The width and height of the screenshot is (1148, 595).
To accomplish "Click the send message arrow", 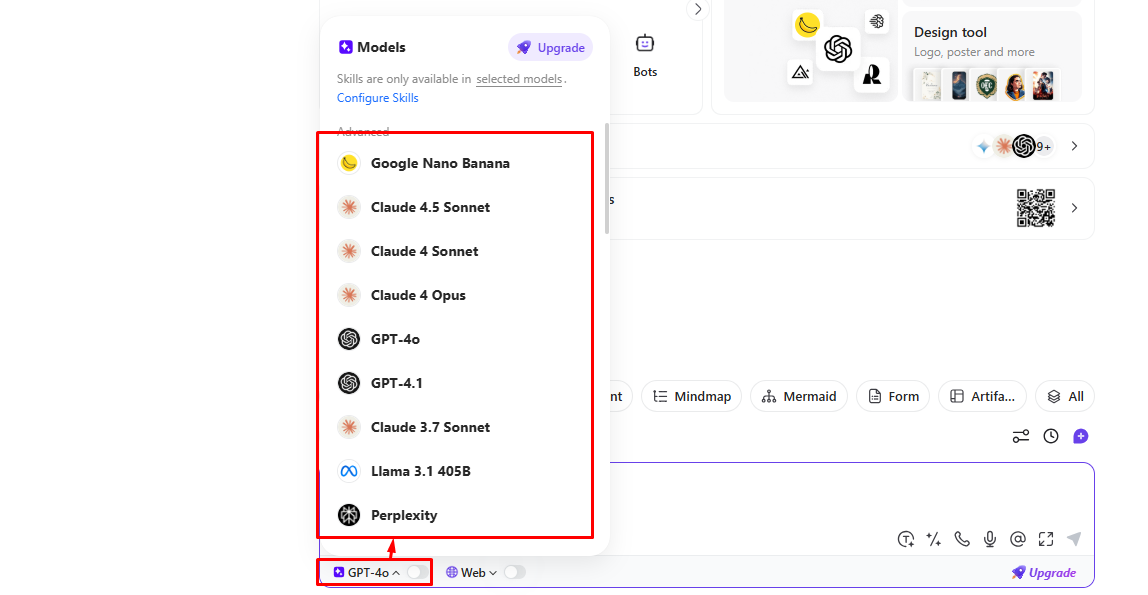I will [1074, 539].
